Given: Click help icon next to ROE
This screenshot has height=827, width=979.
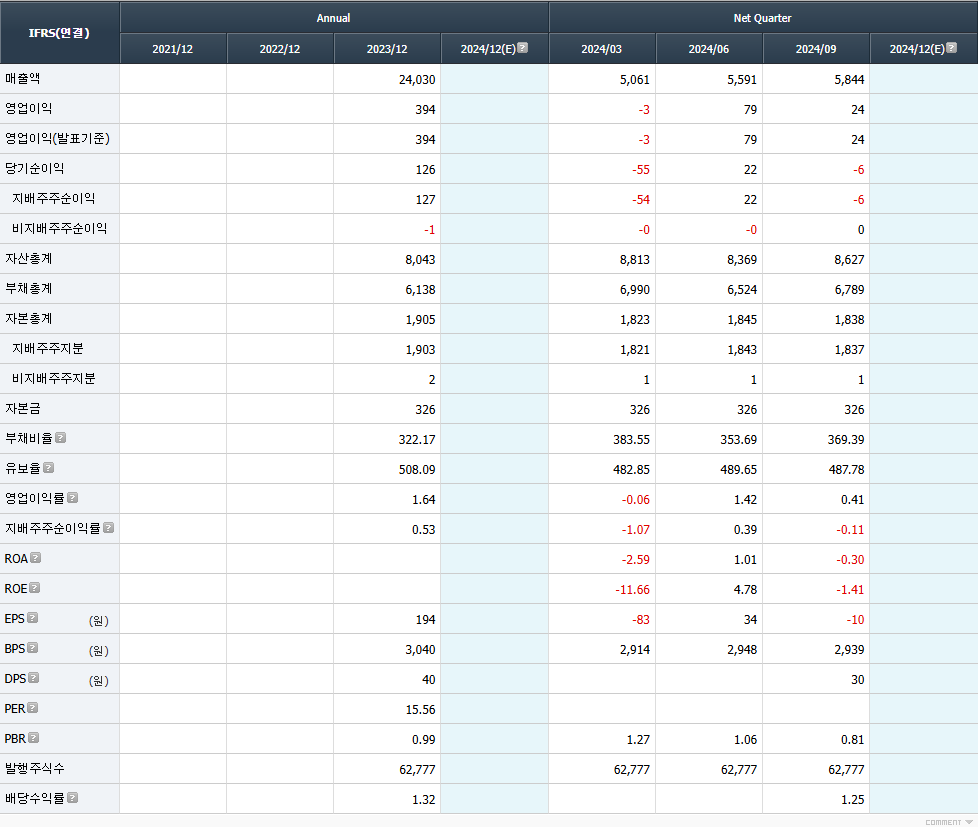Looking at the screenshot, I should pyautogui.click(x=35, y=587).
